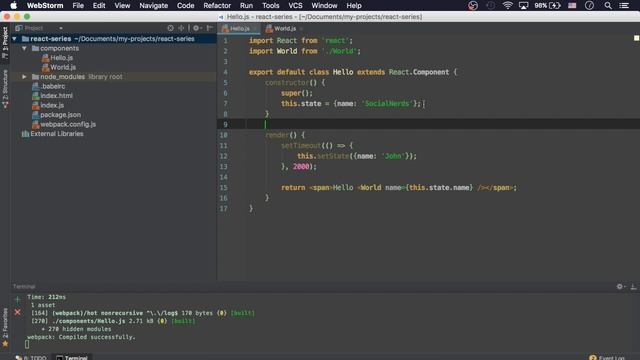Switch to the World.js editor tab

[284, 29]
